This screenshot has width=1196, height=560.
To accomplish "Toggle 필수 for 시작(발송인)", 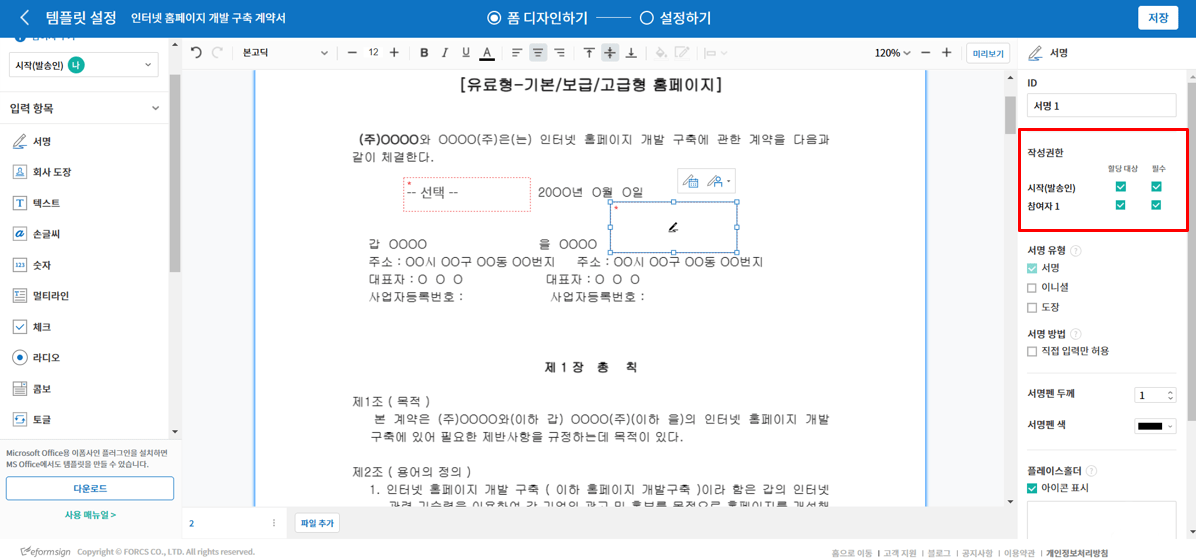I will 1156,187.
